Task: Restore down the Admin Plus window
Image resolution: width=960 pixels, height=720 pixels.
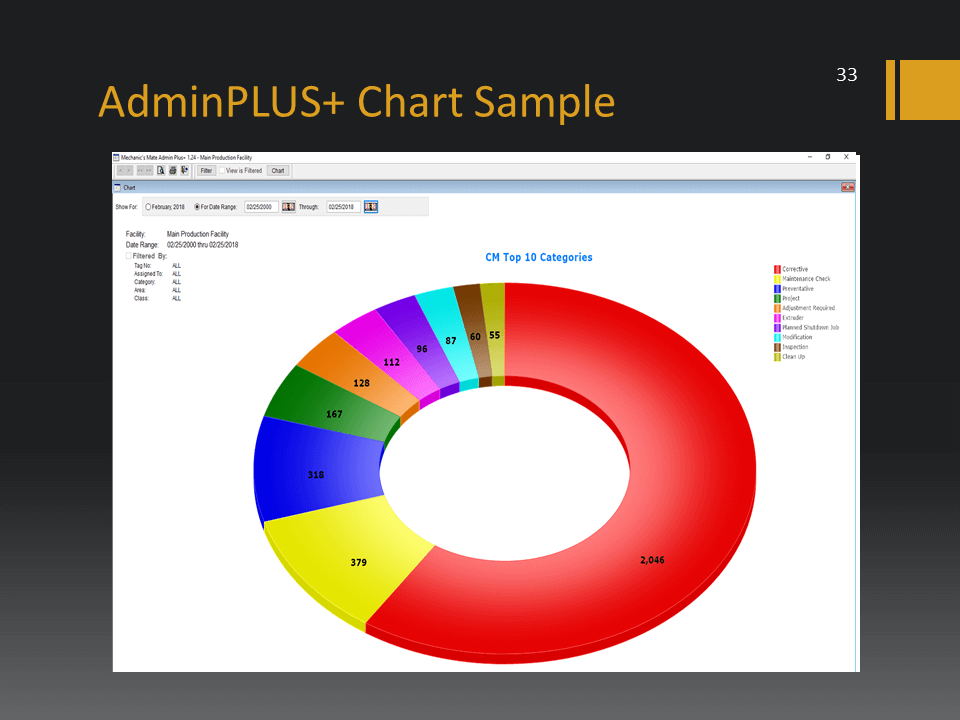Action: 828,157
